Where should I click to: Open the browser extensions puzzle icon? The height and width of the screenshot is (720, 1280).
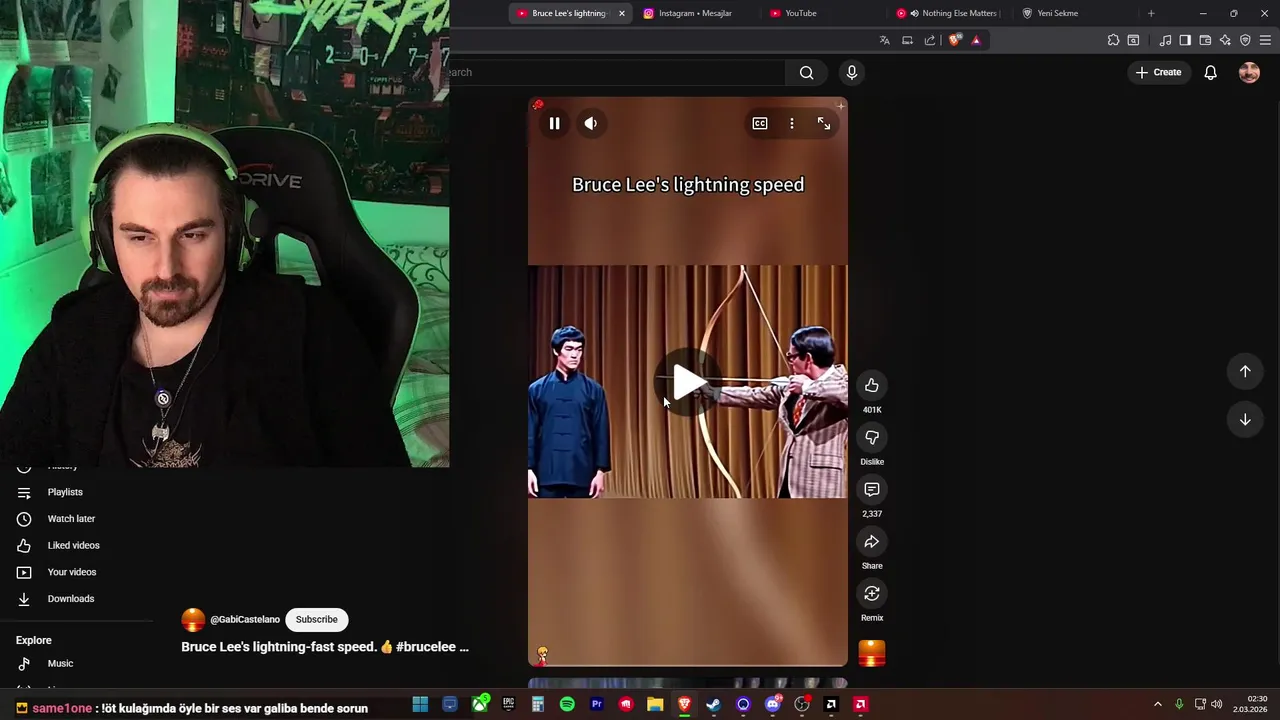point(1113,40)
